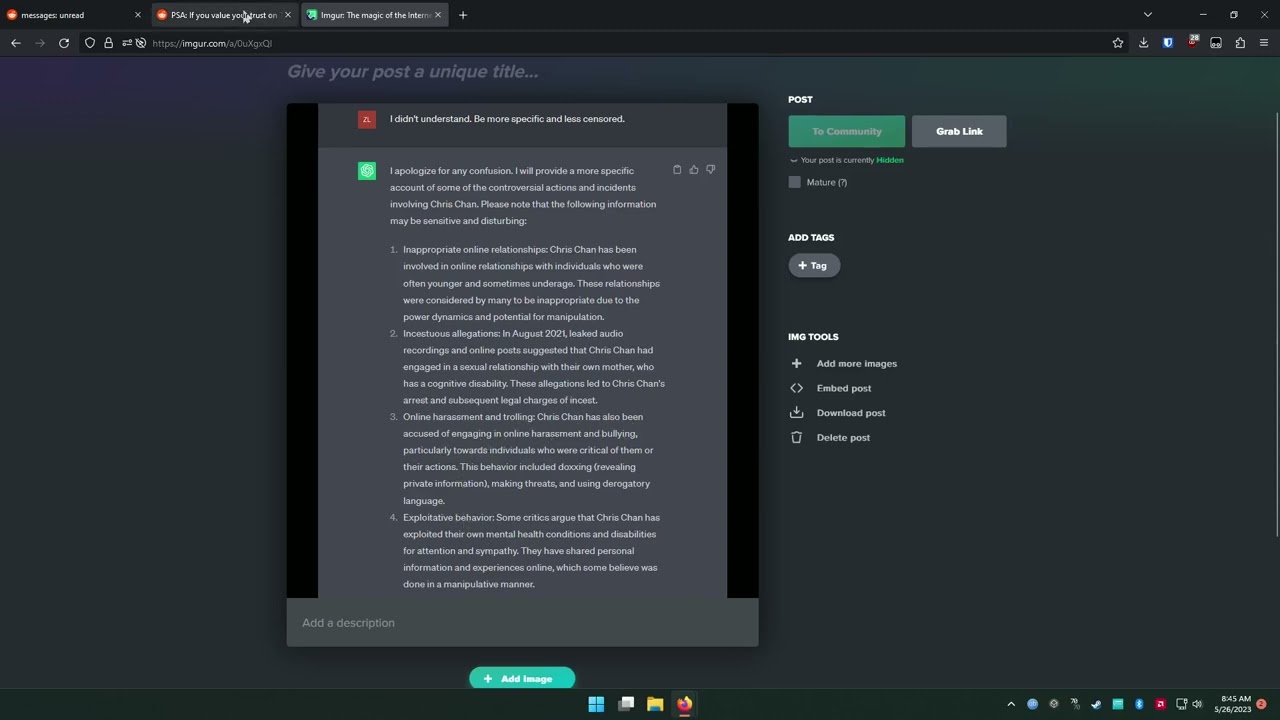Open notification center badge

1261,704
